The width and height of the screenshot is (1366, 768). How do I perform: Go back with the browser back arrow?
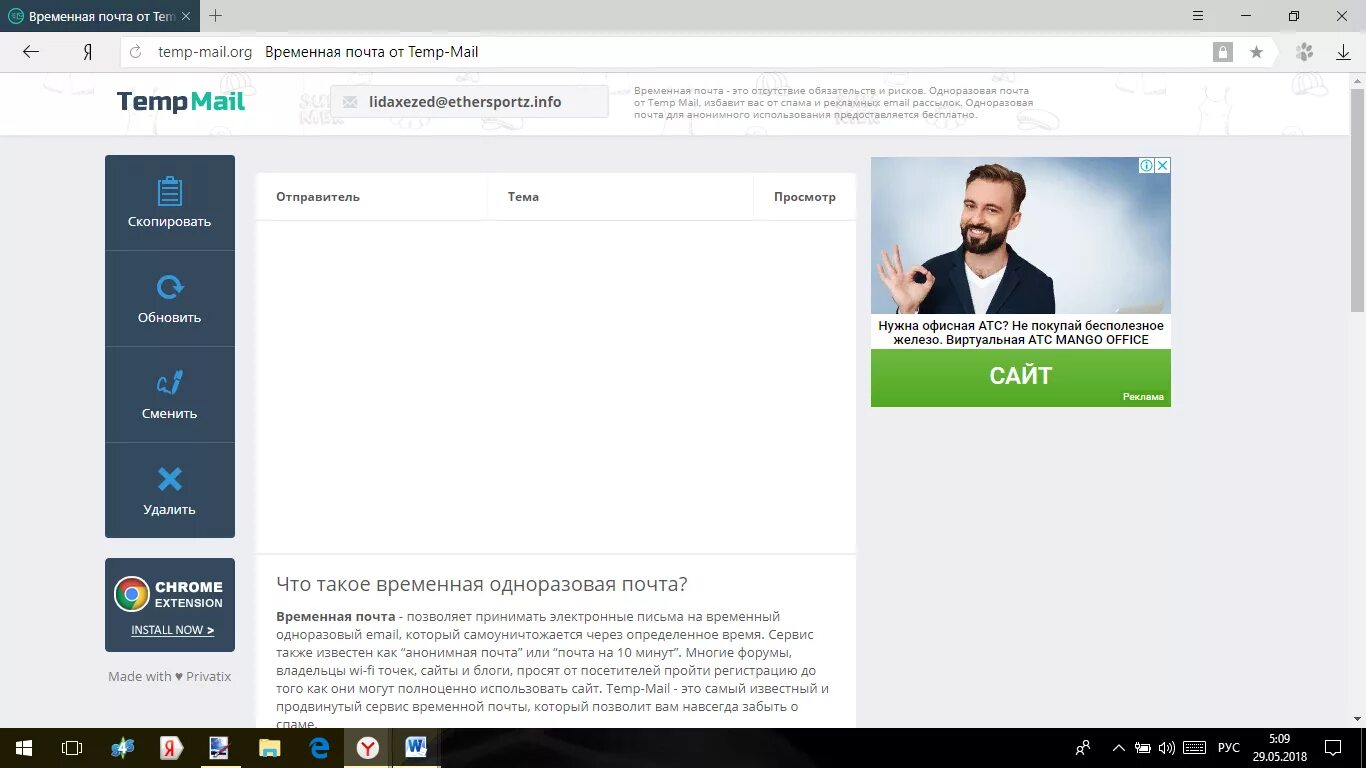(x=29, y=51)
